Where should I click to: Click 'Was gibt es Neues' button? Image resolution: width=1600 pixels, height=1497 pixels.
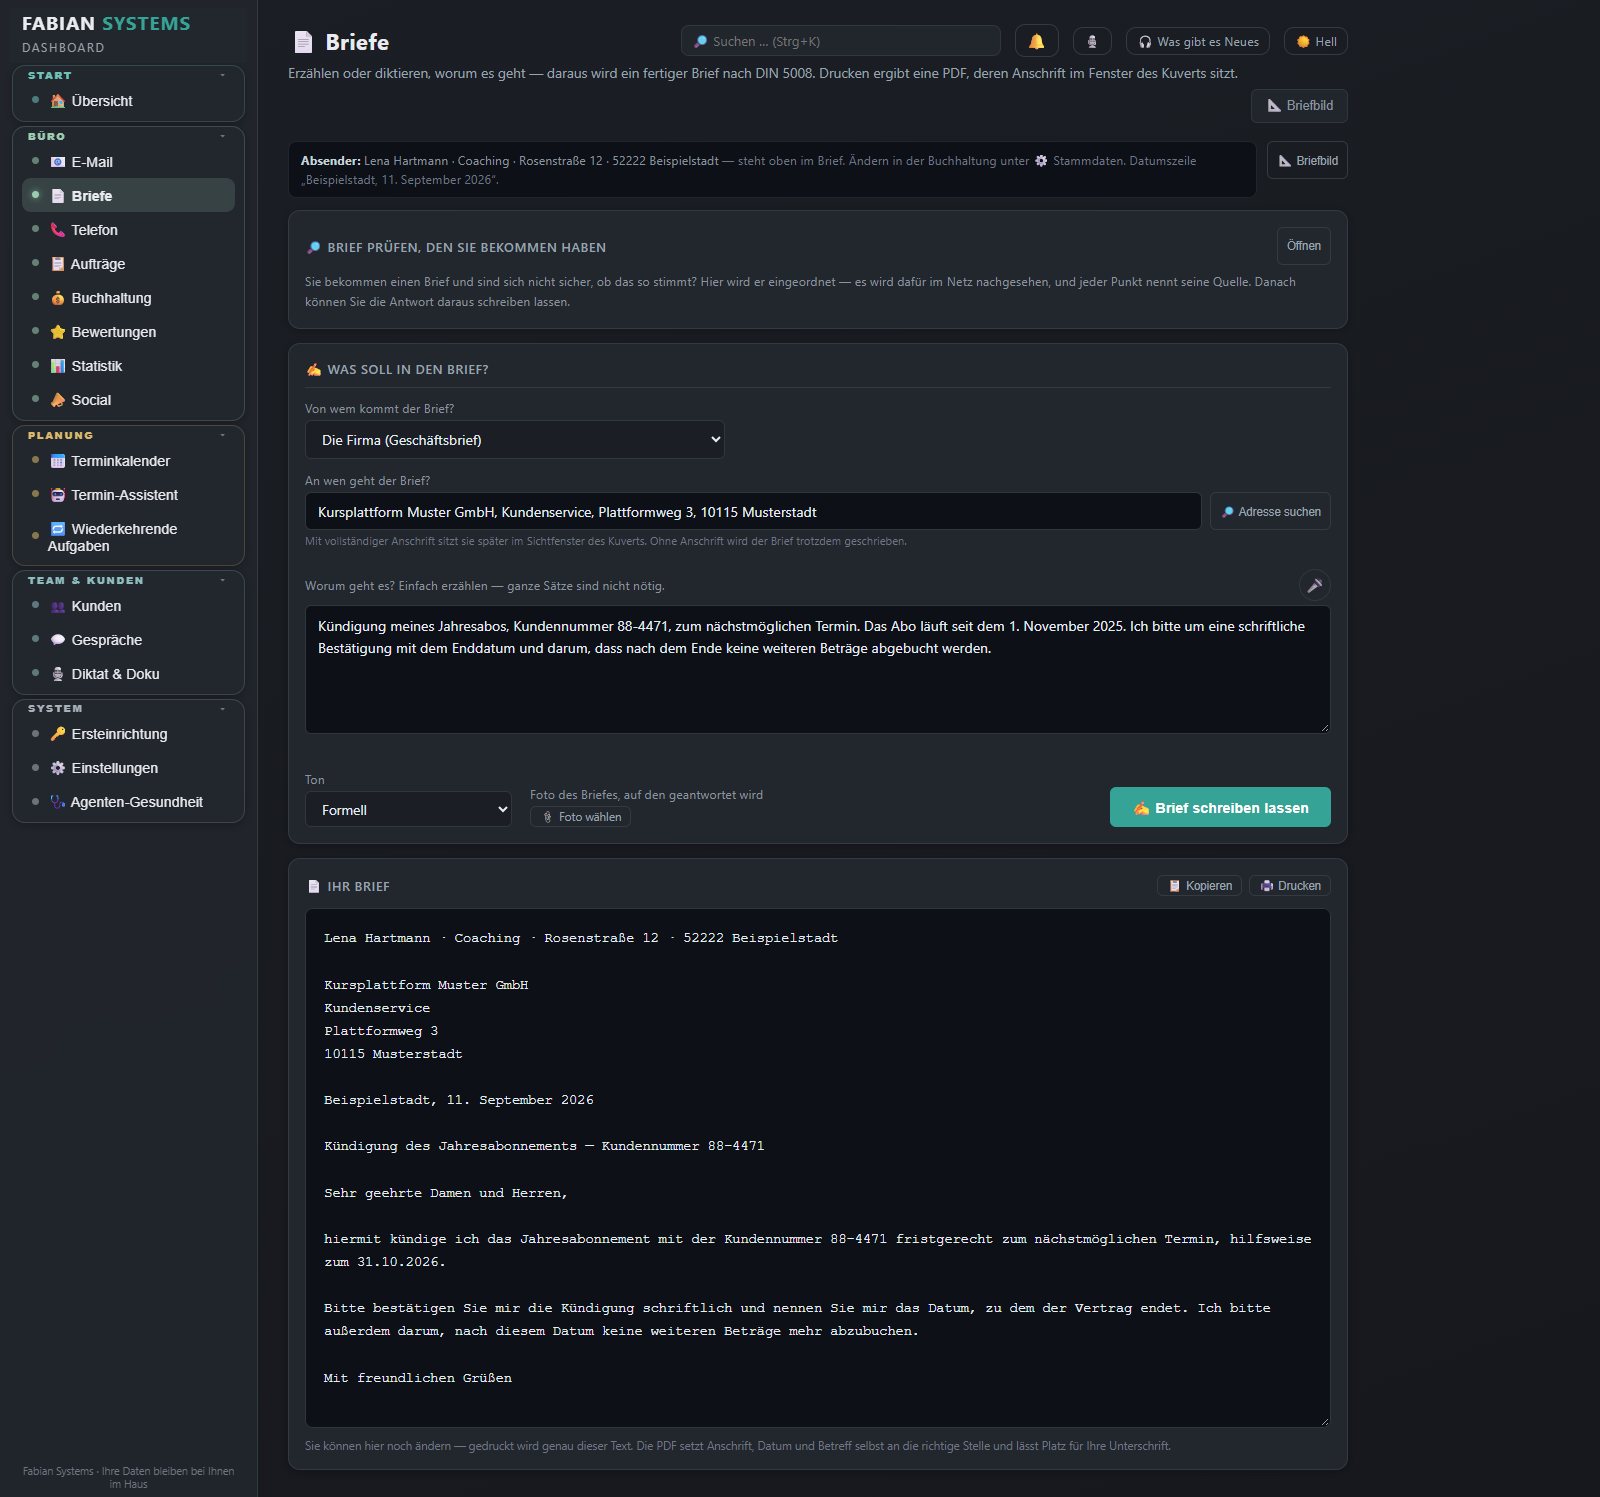(x=1198, y=41)
